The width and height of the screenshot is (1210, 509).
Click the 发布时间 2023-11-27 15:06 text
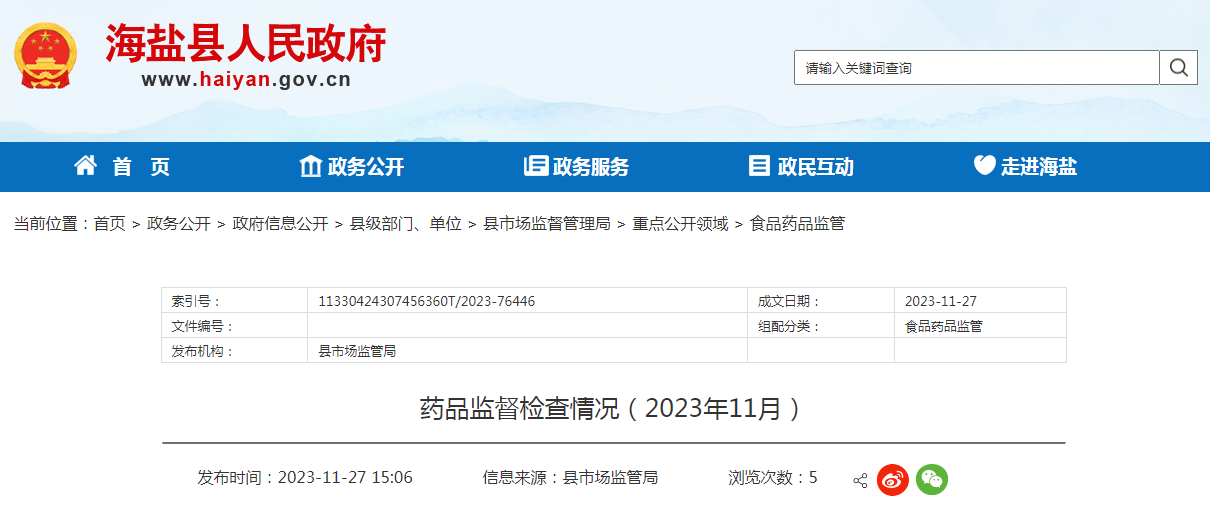click(x=305, y=478)
